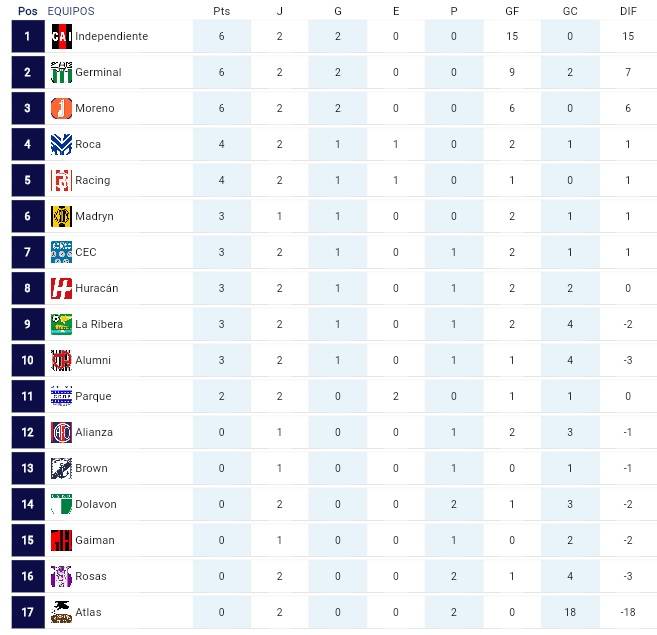The width and height of the screenshot is (657, 635).
Task: Click the blue Roca team crest
Action: pyautogui.click(x=61, y=145)
